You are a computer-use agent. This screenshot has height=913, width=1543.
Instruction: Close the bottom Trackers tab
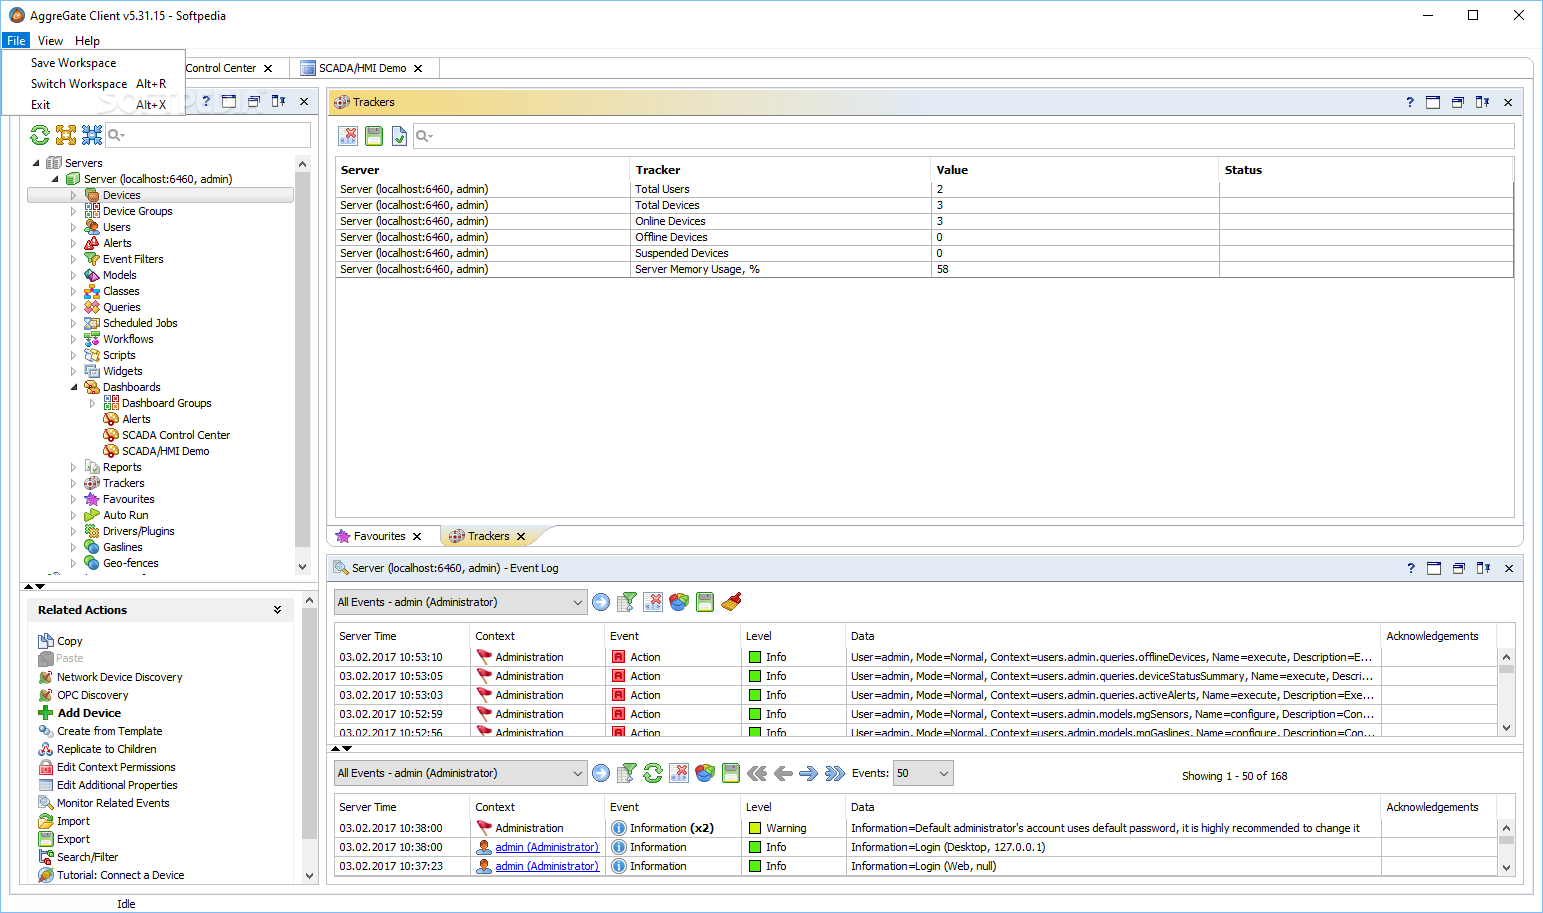[x=521, y=537]
